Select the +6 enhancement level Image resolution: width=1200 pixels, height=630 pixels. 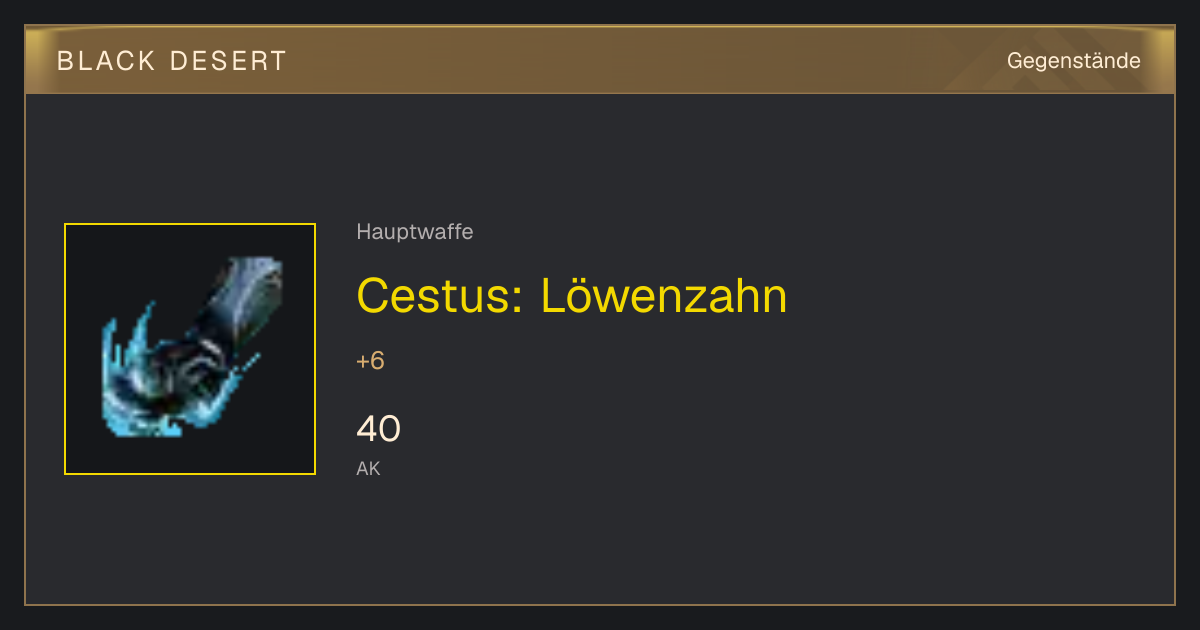click(x=370, y=361)
